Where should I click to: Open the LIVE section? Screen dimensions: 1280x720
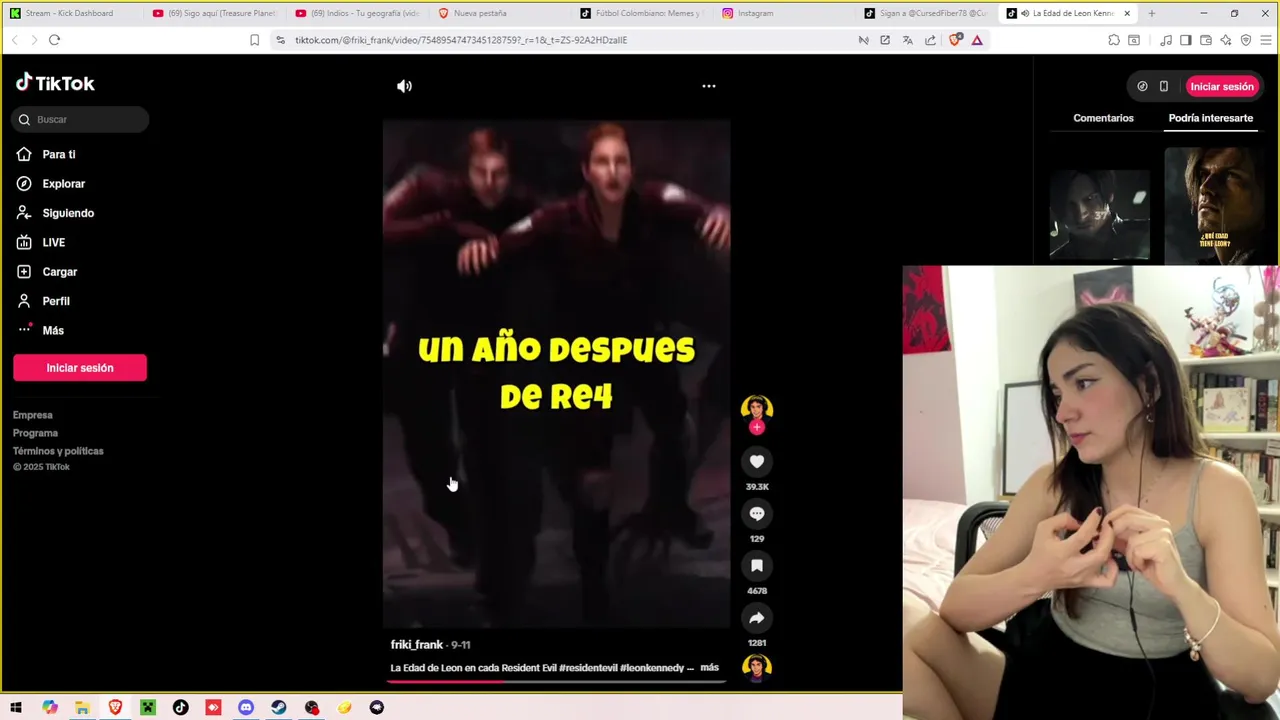(x=54, y=242)
